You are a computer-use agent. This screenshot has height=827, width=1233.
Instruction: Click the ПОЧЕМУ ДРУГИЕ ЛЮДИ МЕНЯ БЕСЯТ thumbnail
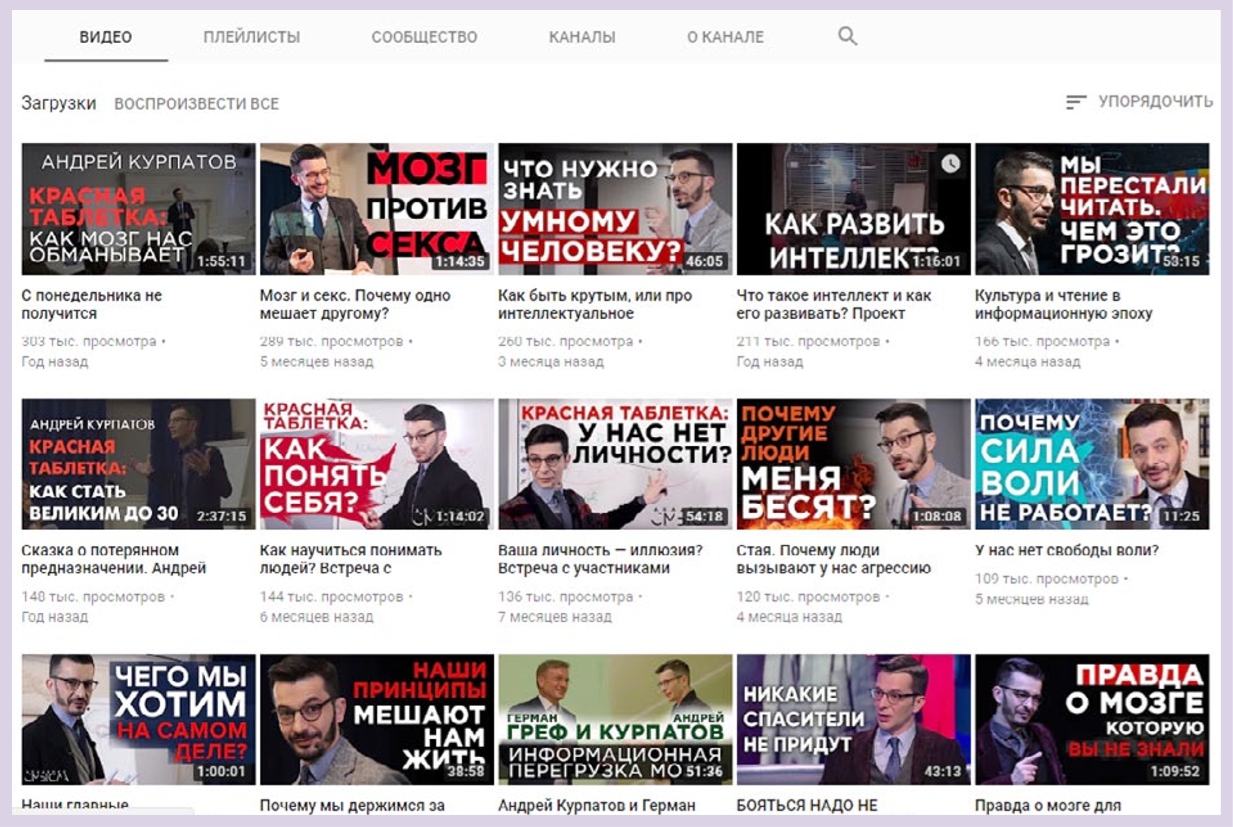(x=853, y=464)
